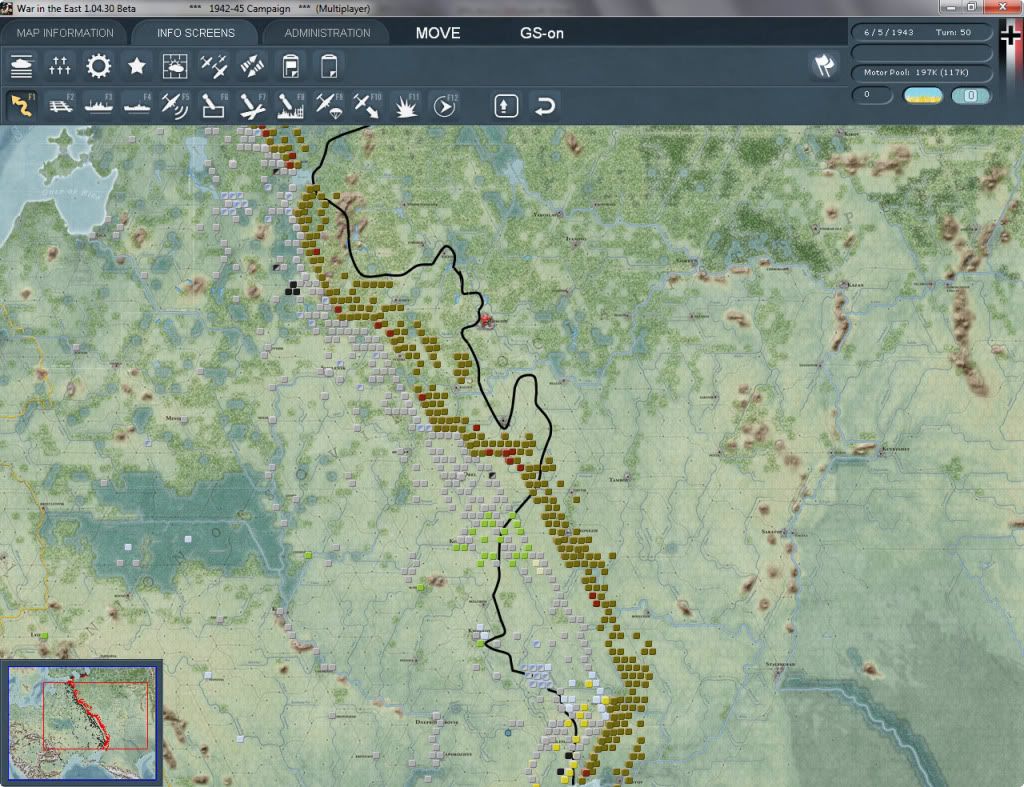Click the F11 explosion icon
The image size is (1024, 787).
click(x=406, y=105)
